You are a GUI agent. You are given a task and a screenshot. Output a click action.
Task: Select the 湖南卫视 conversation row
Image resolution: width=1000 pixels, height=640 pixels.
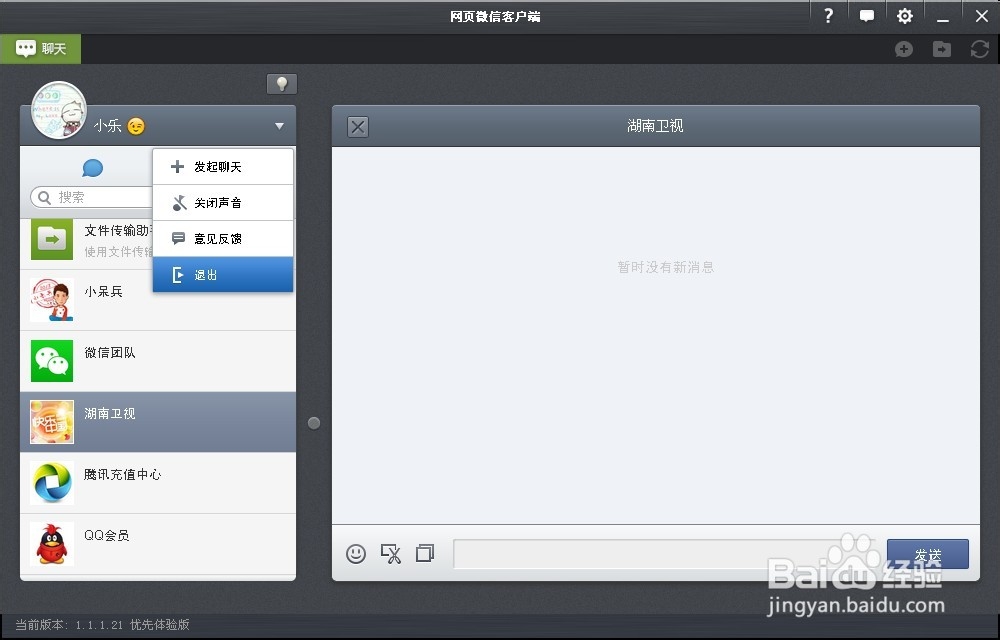158,422
